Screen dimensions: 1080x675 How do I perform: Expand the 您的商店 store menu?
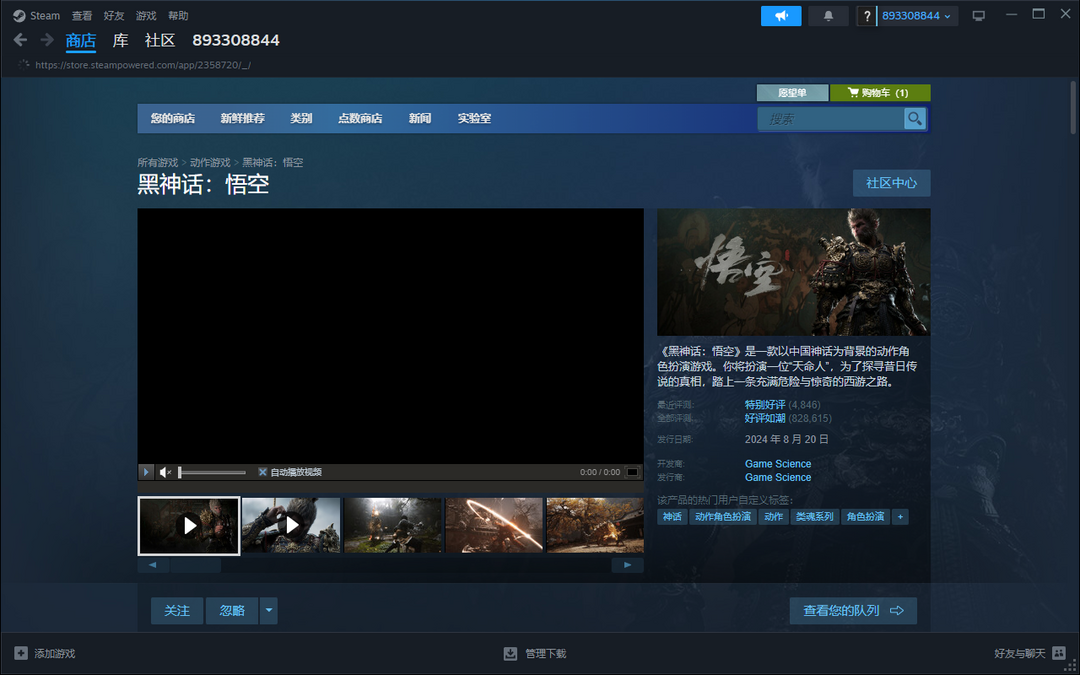click(173, 118)
